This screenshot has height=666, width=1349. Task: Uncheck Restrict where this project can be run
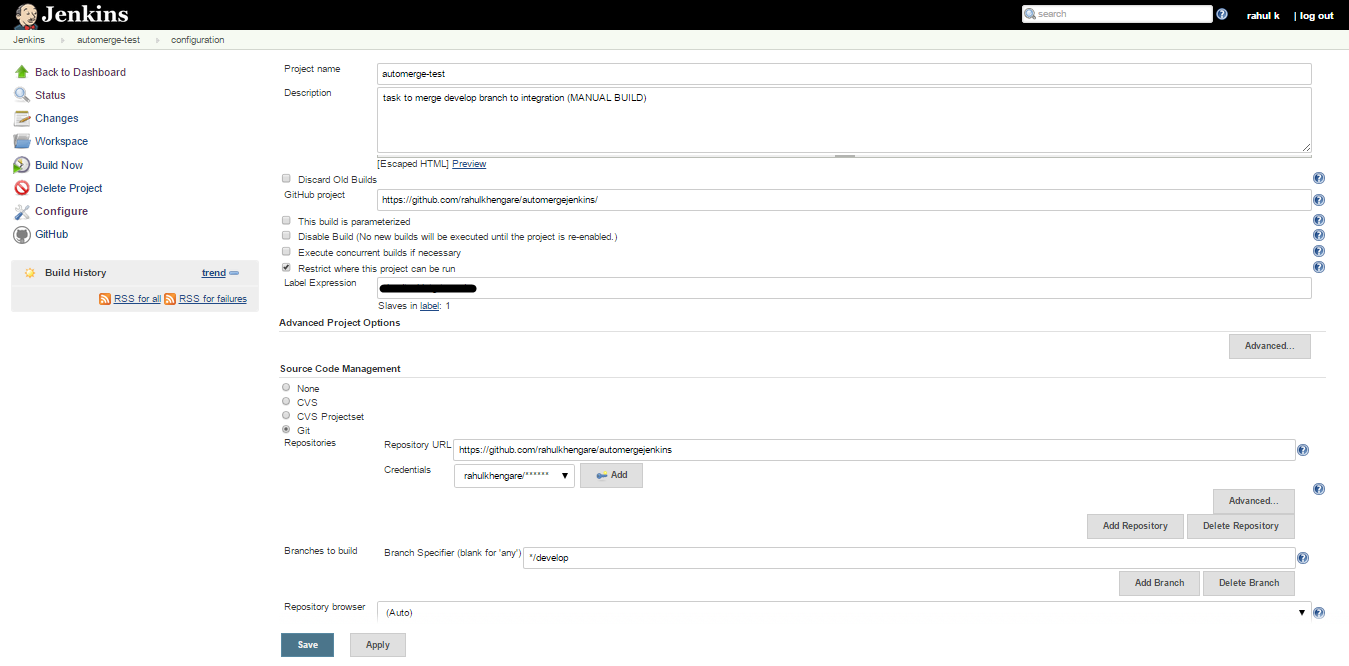[285, 267]
